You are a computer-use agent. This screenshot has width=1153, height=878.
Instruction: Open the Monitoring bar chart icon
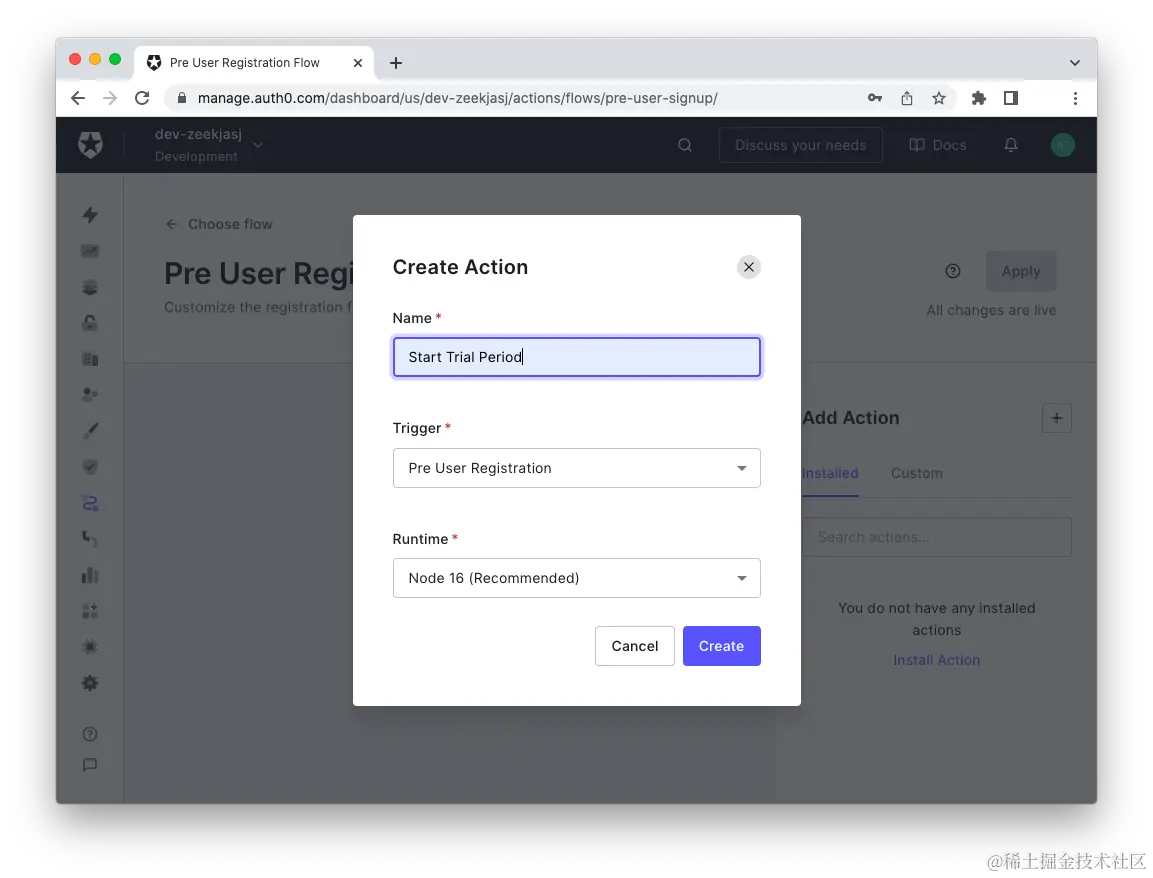[90, 574]
